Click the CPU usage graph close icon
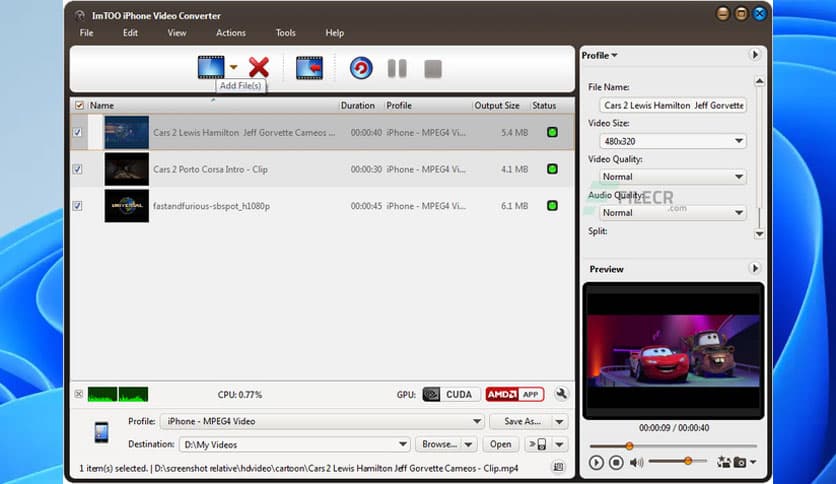836x484 pixels. point(79,394)
